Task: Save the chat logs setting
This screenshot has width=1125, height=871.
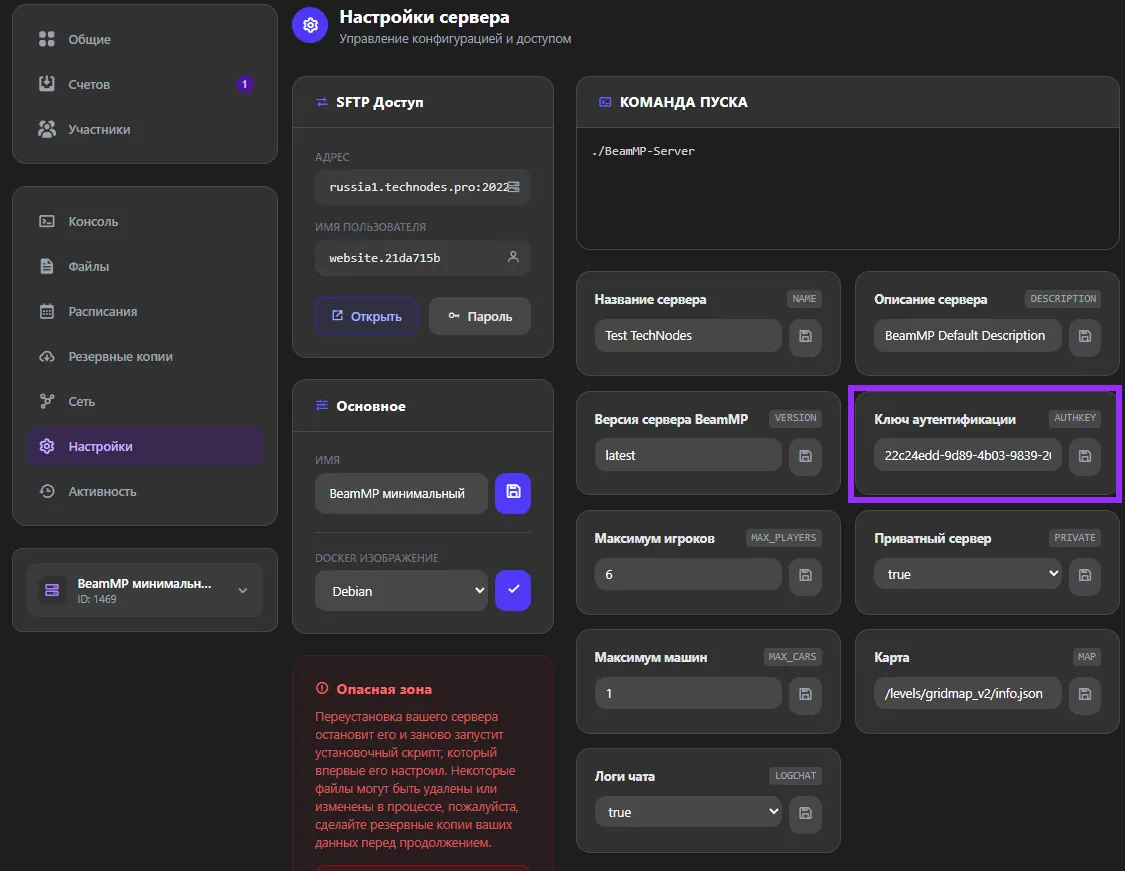Action: point(805,813)
